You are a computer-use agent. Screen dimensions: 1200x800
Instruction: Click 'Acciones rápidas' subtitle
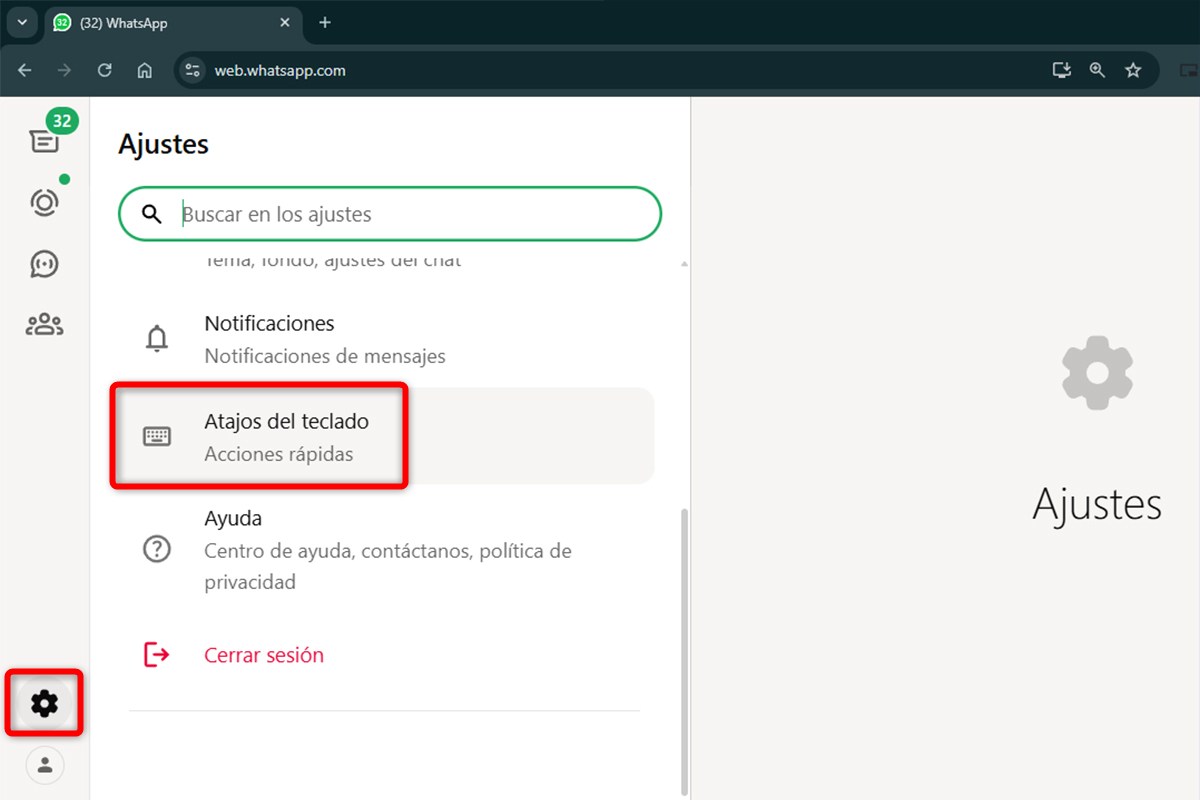tap(279, 454)
